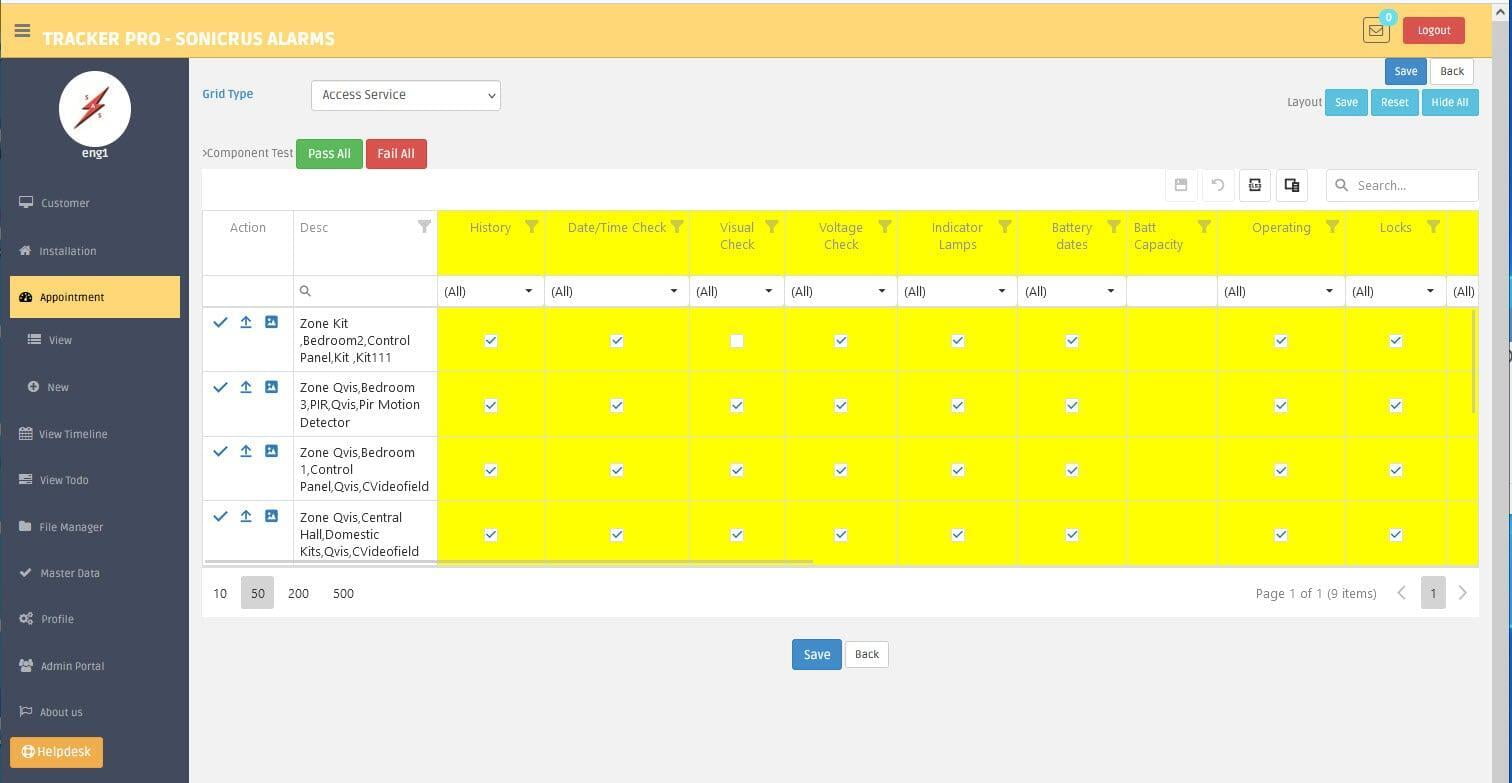The image size is (1512, 783).
Task: Enable Visual Check for the Zone Kit row
Action: coord(737,340)
